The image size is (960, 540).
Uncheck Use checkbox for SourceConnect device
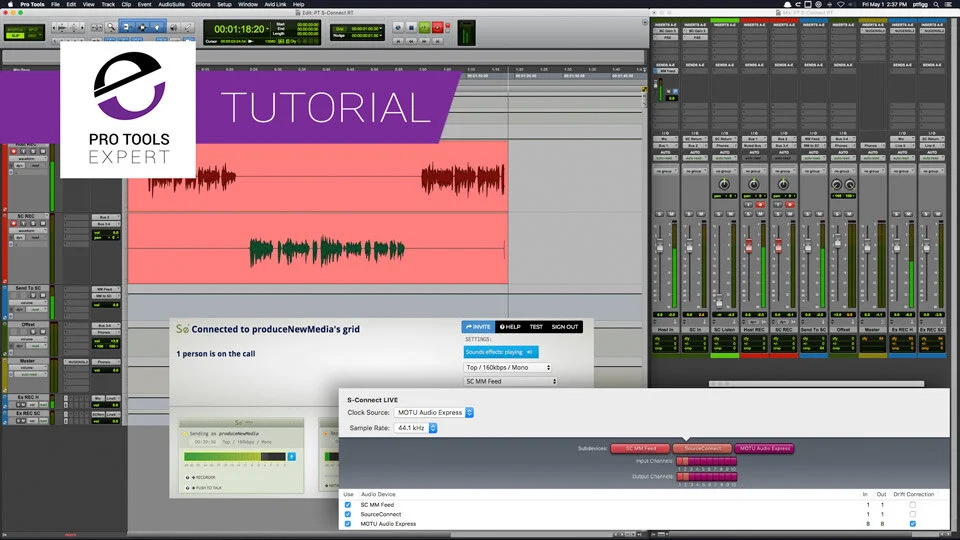[348, 514]
